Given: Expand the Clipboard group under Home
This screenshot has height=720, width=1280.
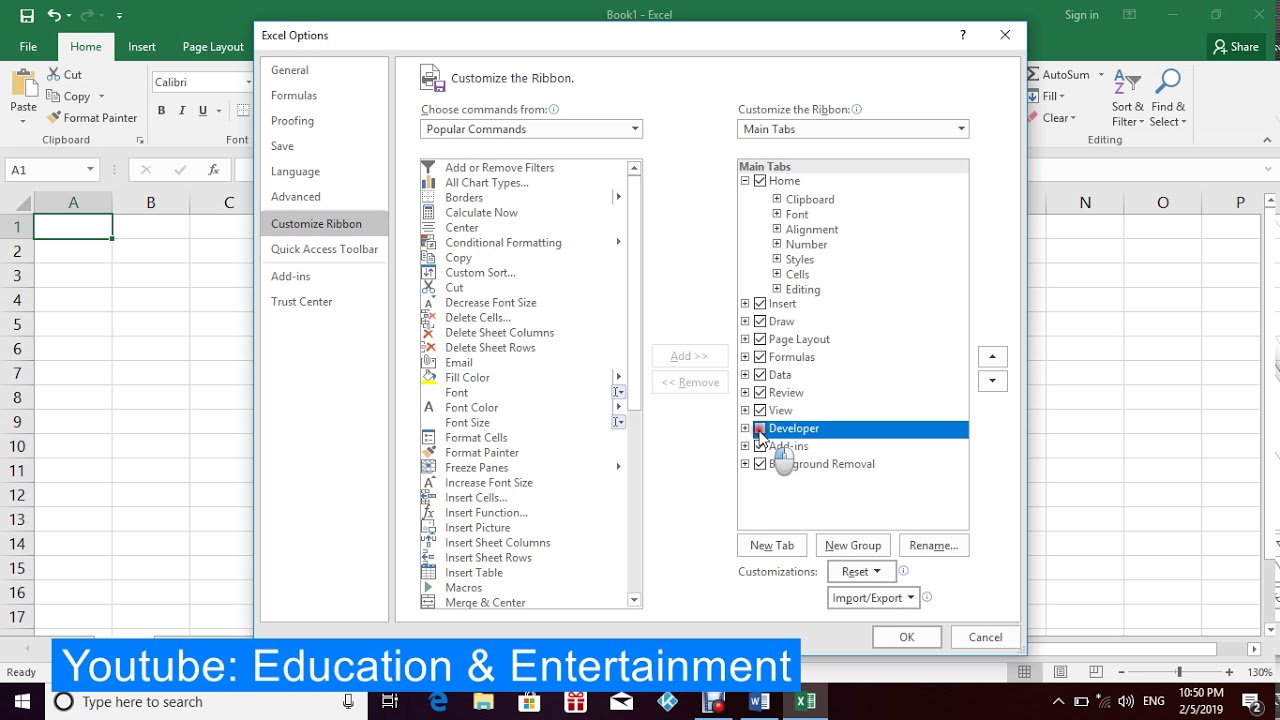Looking at the screenshot, I should click(777, 199).
